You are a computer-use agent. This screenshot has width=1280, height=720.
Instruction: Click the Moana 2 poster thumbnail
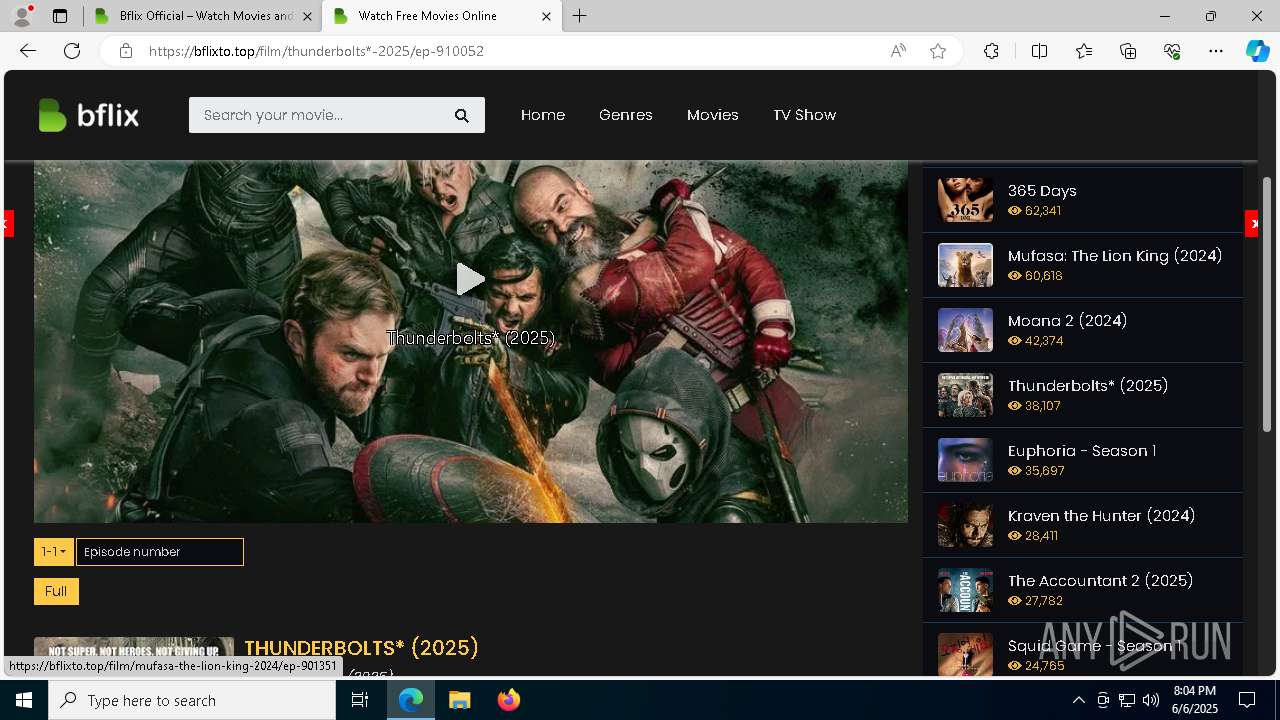pos(965,330)
